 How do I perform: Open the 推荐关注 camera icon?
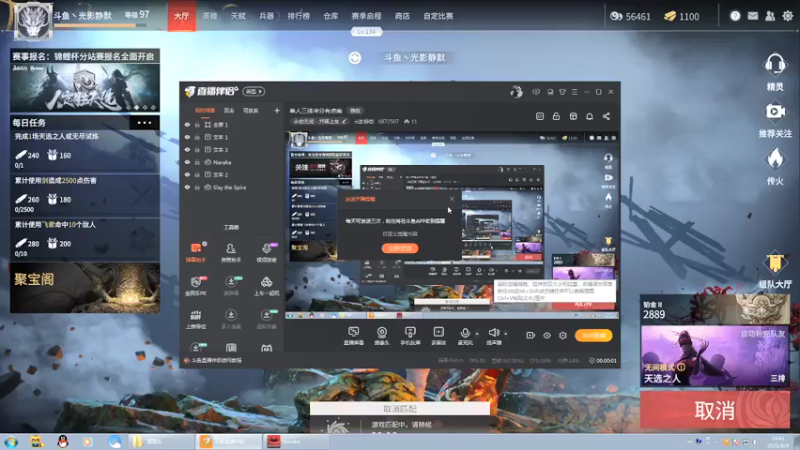774,111
